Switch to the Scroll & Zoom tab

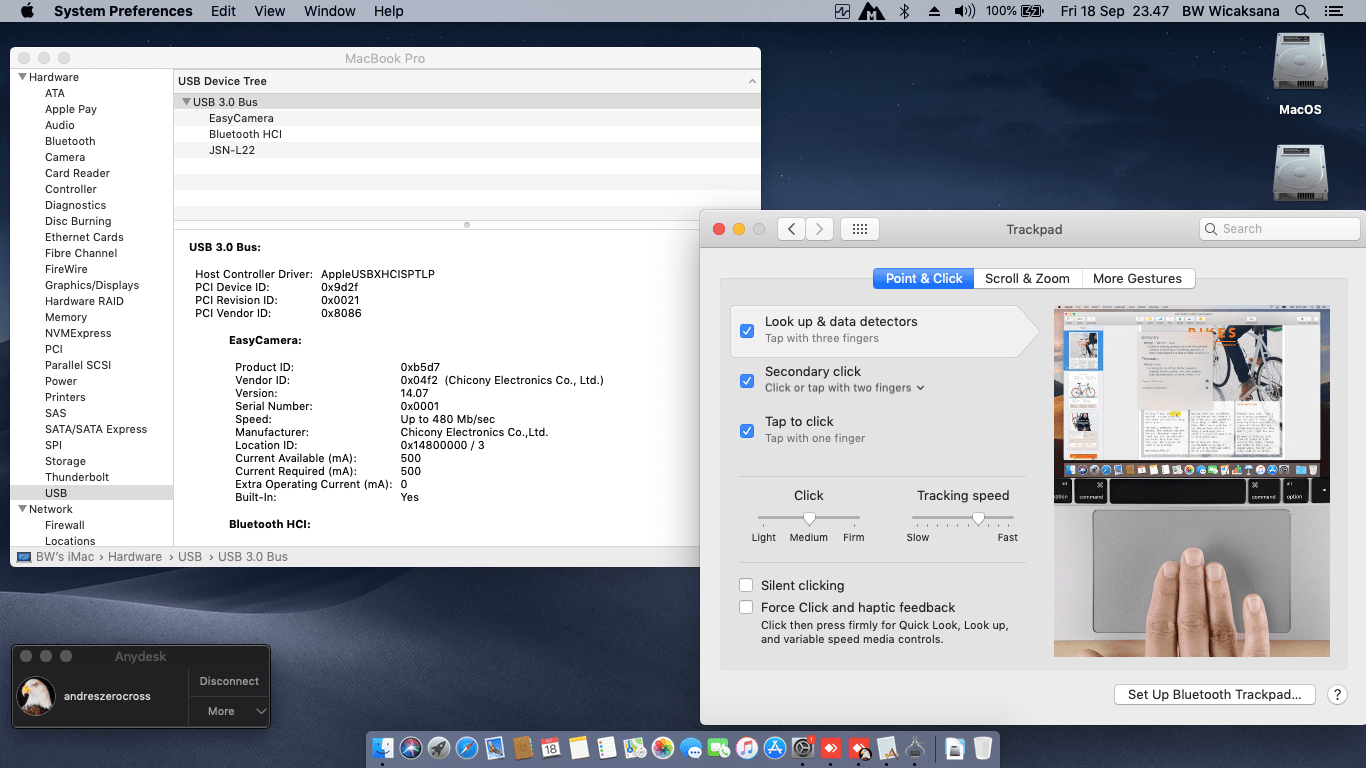(1027, 279)
